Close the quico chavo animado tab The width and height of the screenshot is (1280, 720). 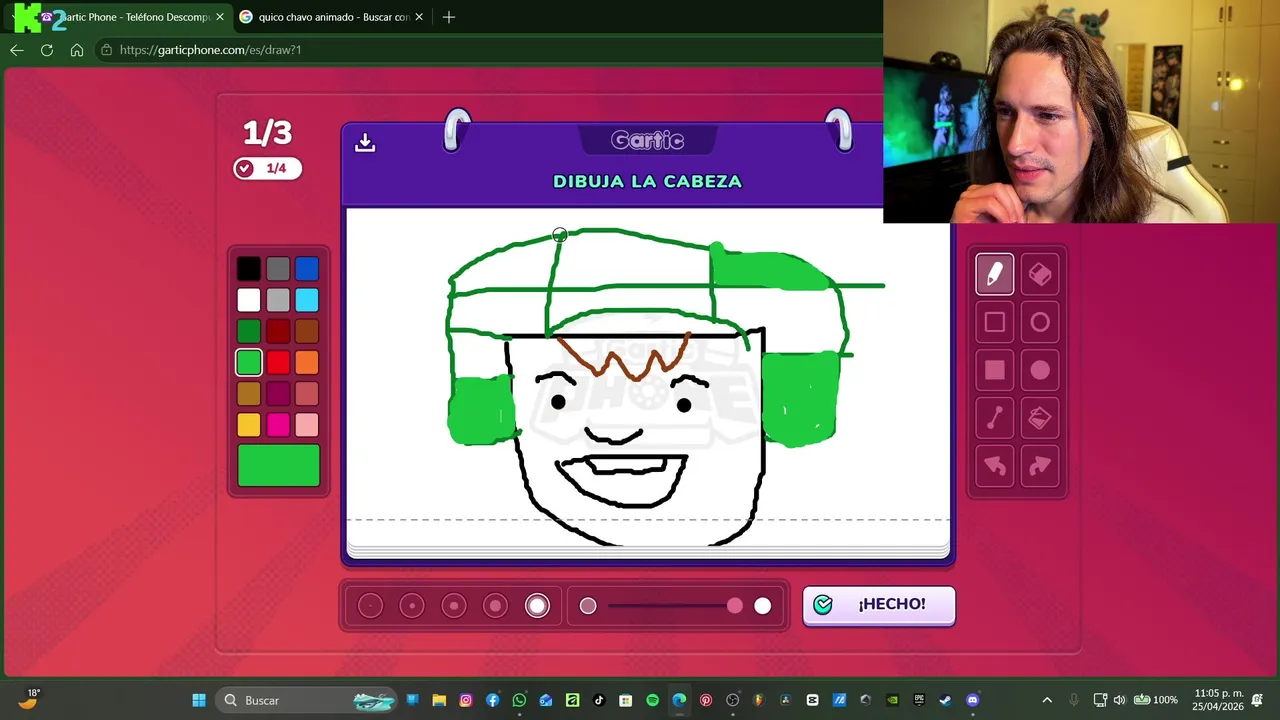pyautogui.click(x=419, y=17)
